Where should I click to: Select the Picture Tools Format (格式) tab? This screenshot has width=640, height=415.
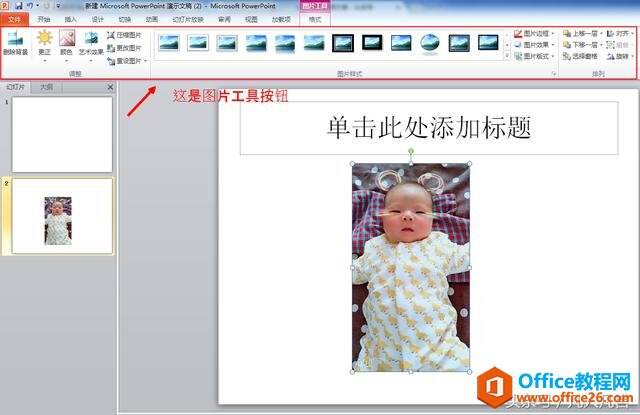(315, 19)
